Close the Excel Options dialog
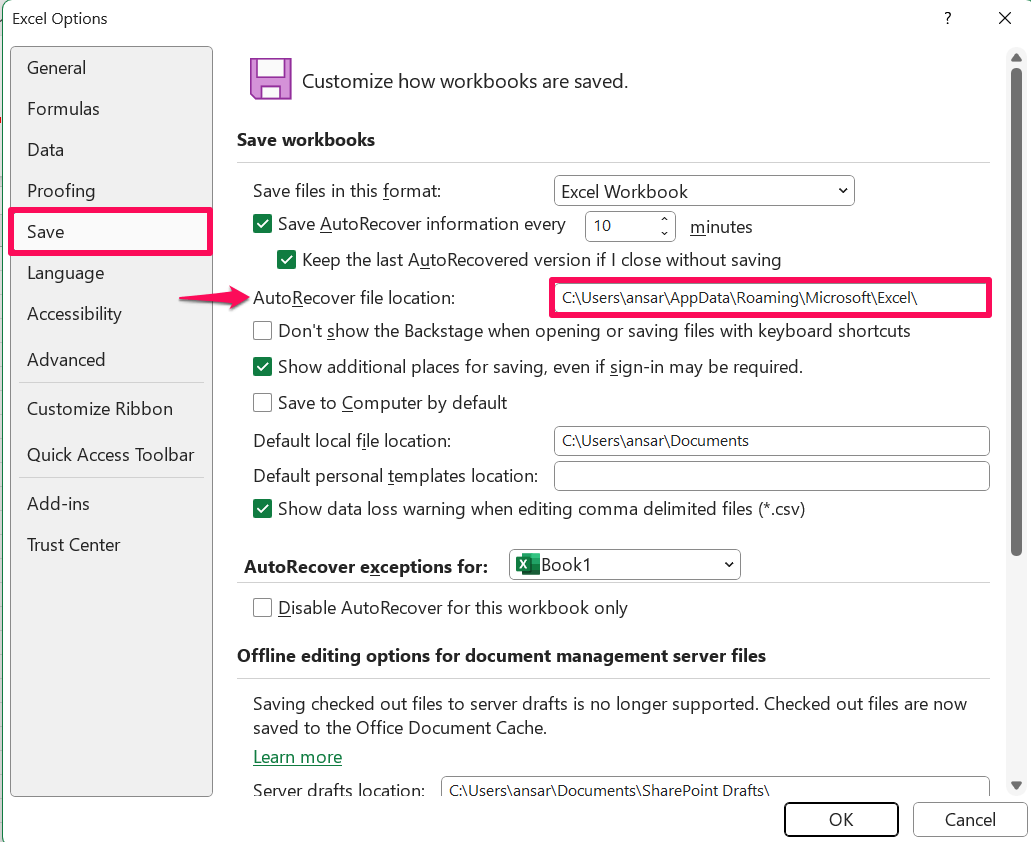The width and height of the screenshot is (1031, 842). (x=1005, y=18)
